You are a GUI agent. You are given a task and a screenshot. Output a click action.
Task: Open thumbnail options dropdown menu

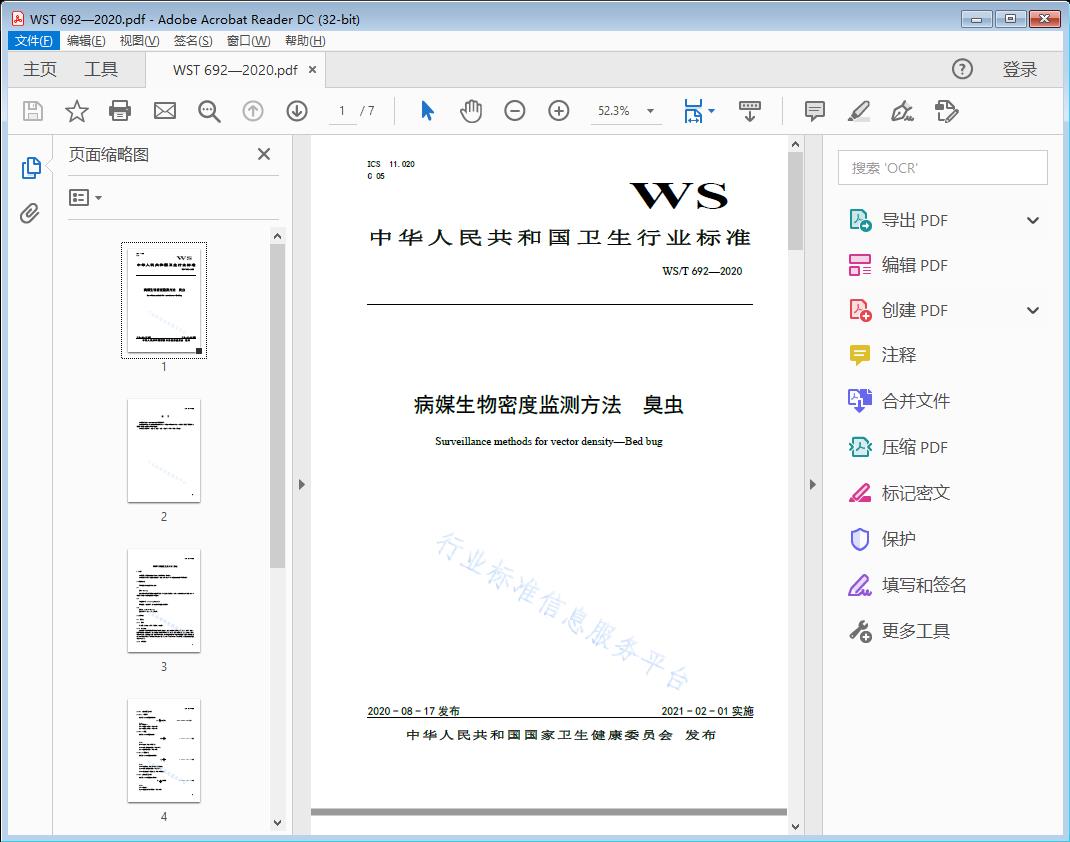[86, 198]
